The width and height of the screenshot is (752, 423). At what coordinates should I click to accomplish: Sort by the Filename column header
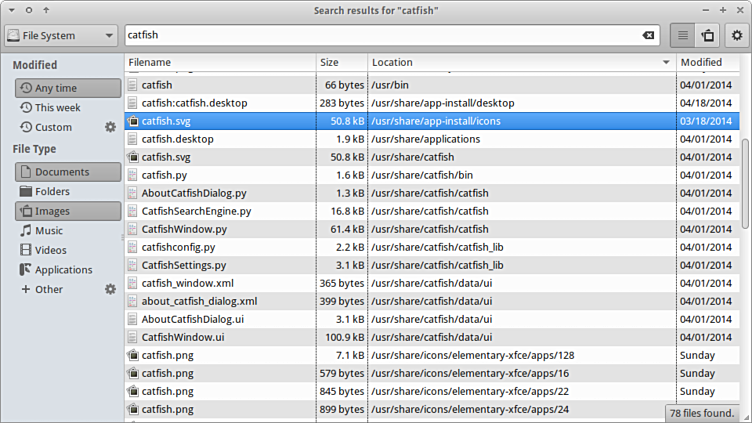click(x=218, y=63)
